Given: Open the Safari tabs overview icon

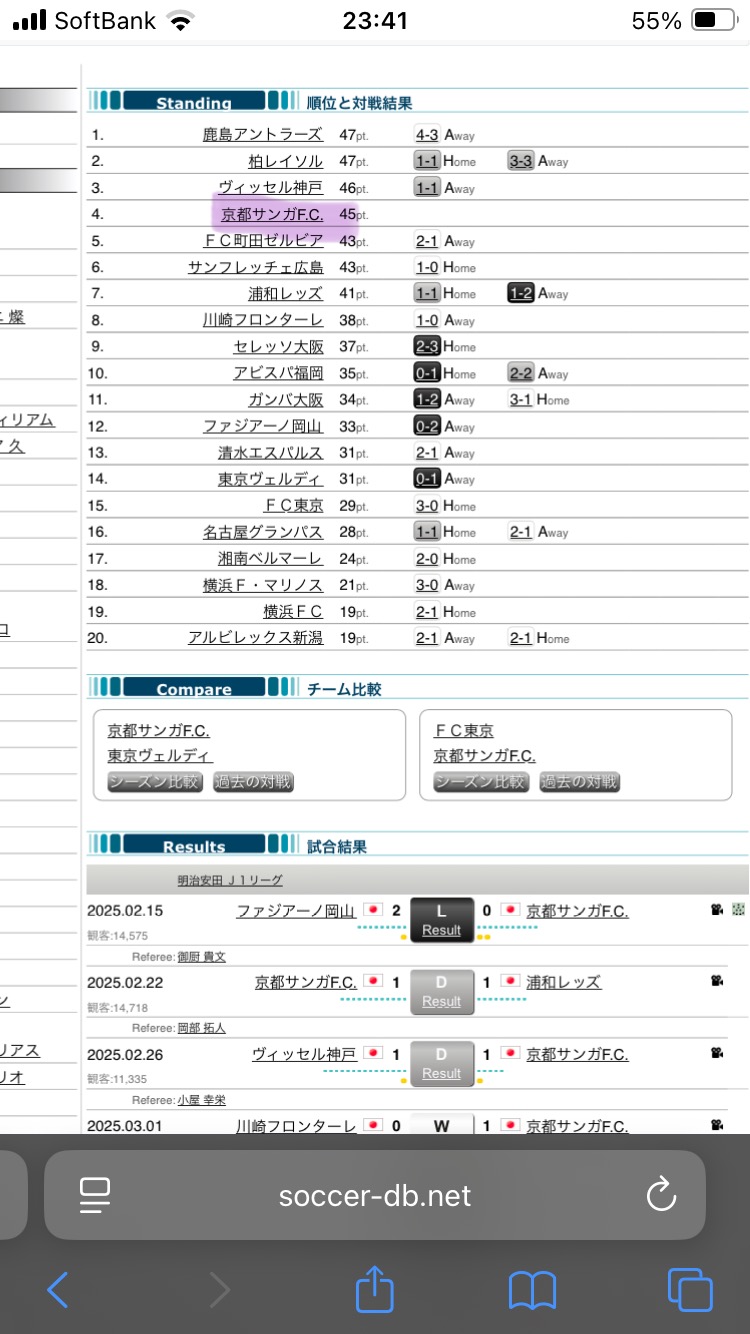Looking at the screenshot, I should coord(690,1289).
